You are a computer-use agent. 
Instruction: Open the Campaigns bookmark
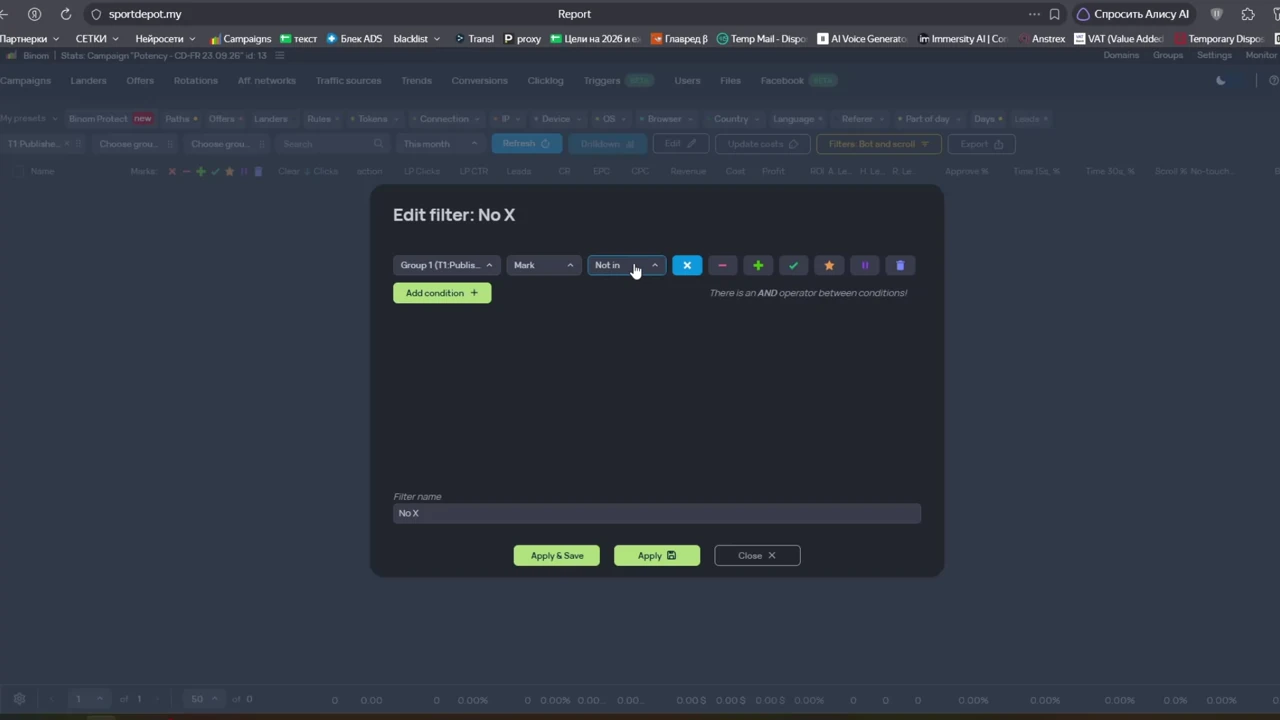pos(240,39)
